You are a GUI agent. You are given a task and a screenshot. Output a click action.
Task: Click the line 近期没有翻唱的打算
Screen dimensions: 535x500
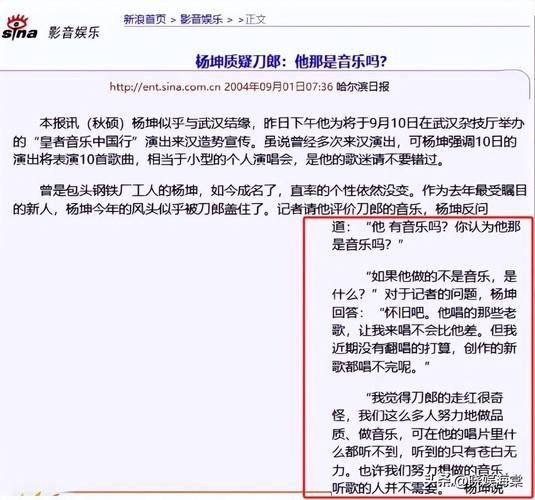(x=424, y=348)
